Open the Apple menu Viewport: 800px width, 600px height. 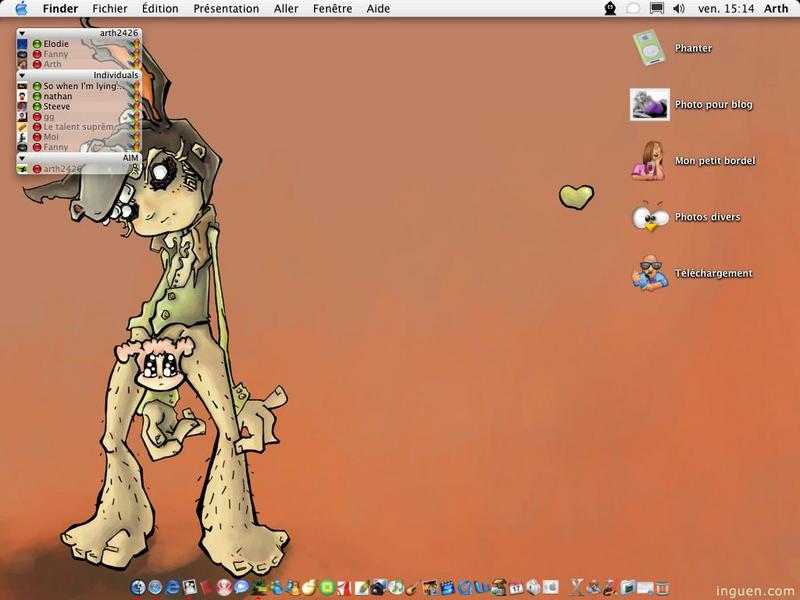(x=21, y=8)
